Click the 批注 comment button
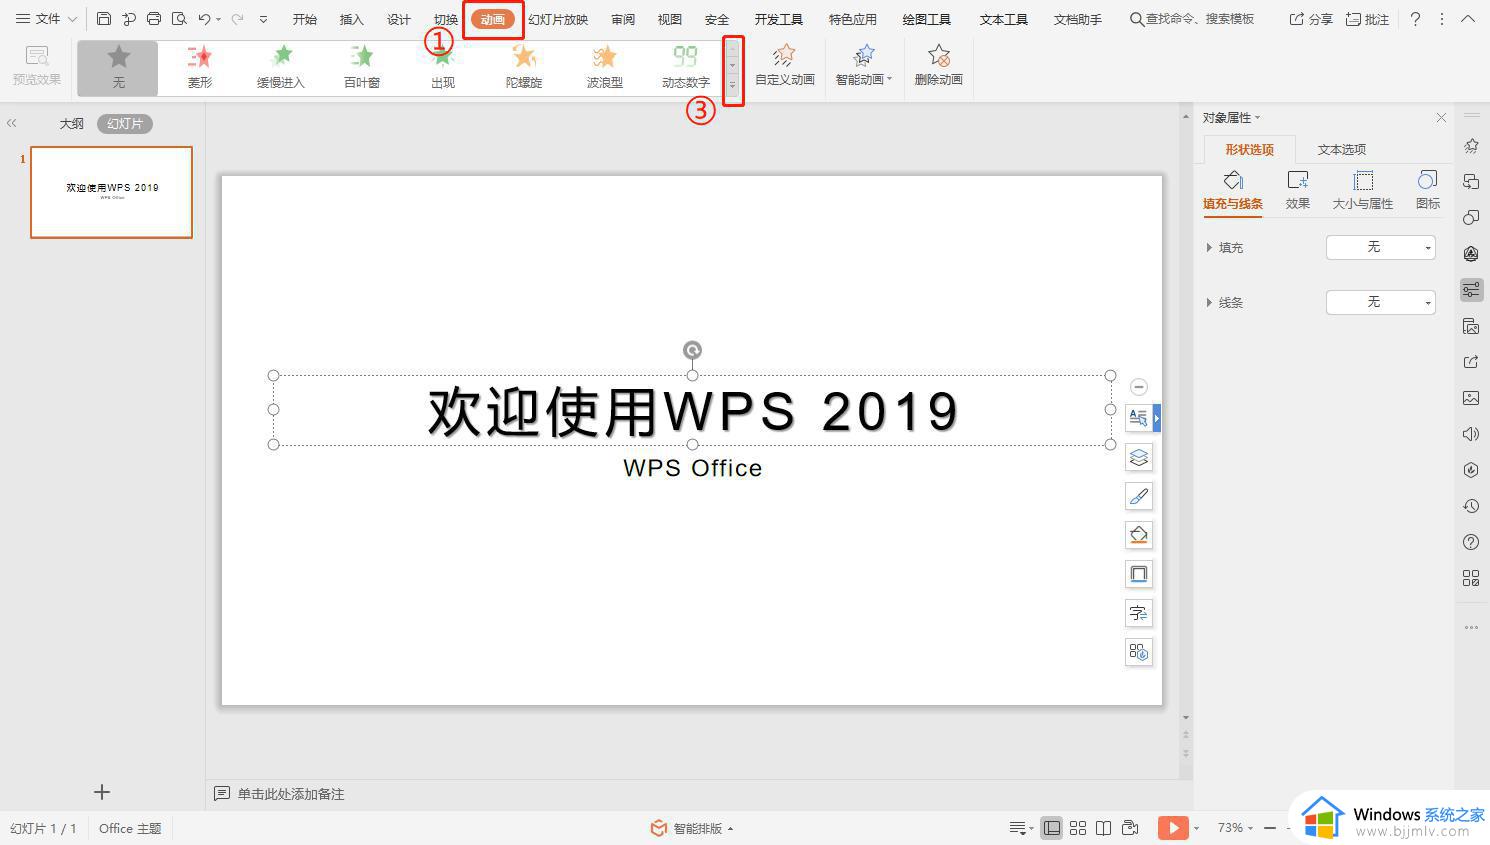Image resolution: width=1490 pixels, height=845 pixels. [1367, 19]
